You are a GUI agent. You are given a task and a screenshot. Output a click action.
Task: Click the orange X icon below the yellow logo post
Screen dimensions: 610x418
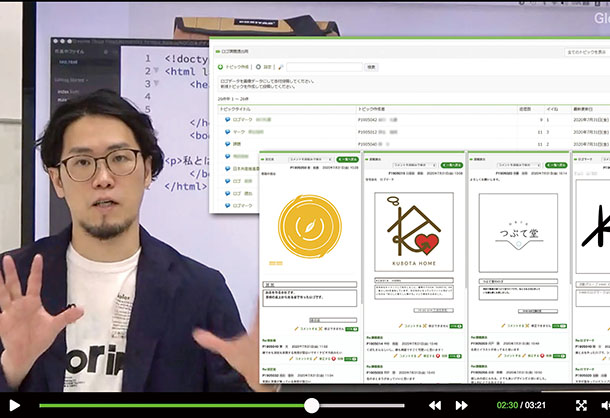(321, 329)
